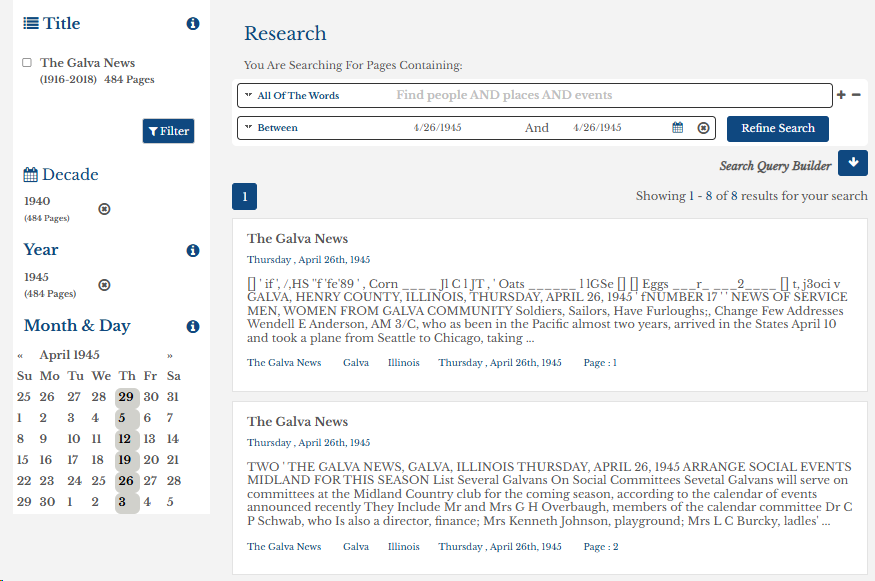Click the info icon next to Title
The height and width of the screenshot is (581, 875).
pos(193,24)
